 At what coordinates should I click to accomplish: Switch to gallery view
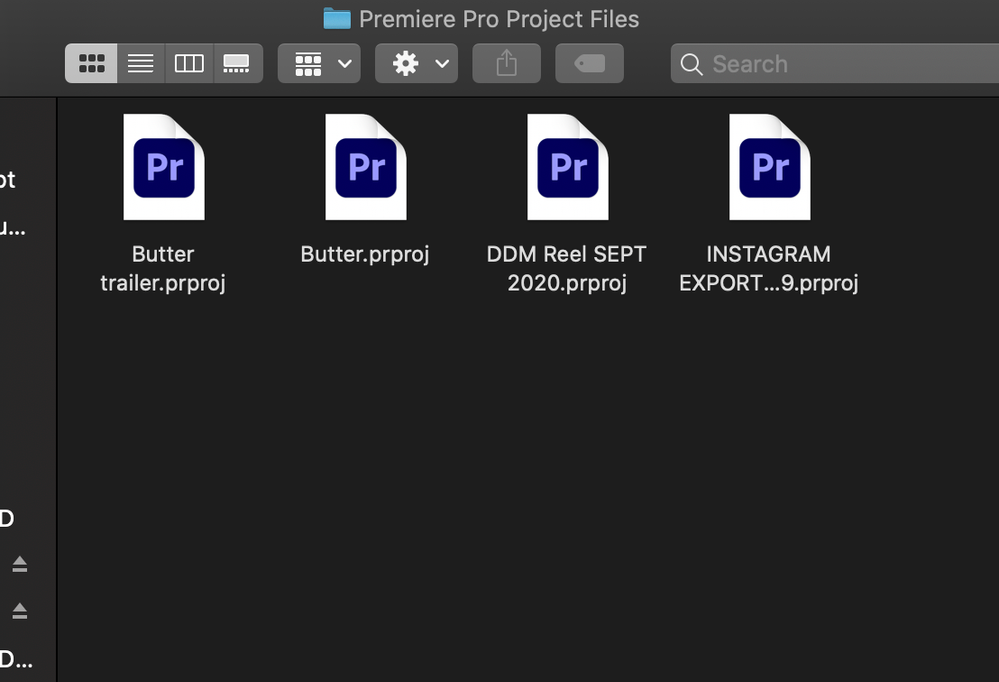coord(237,63)
